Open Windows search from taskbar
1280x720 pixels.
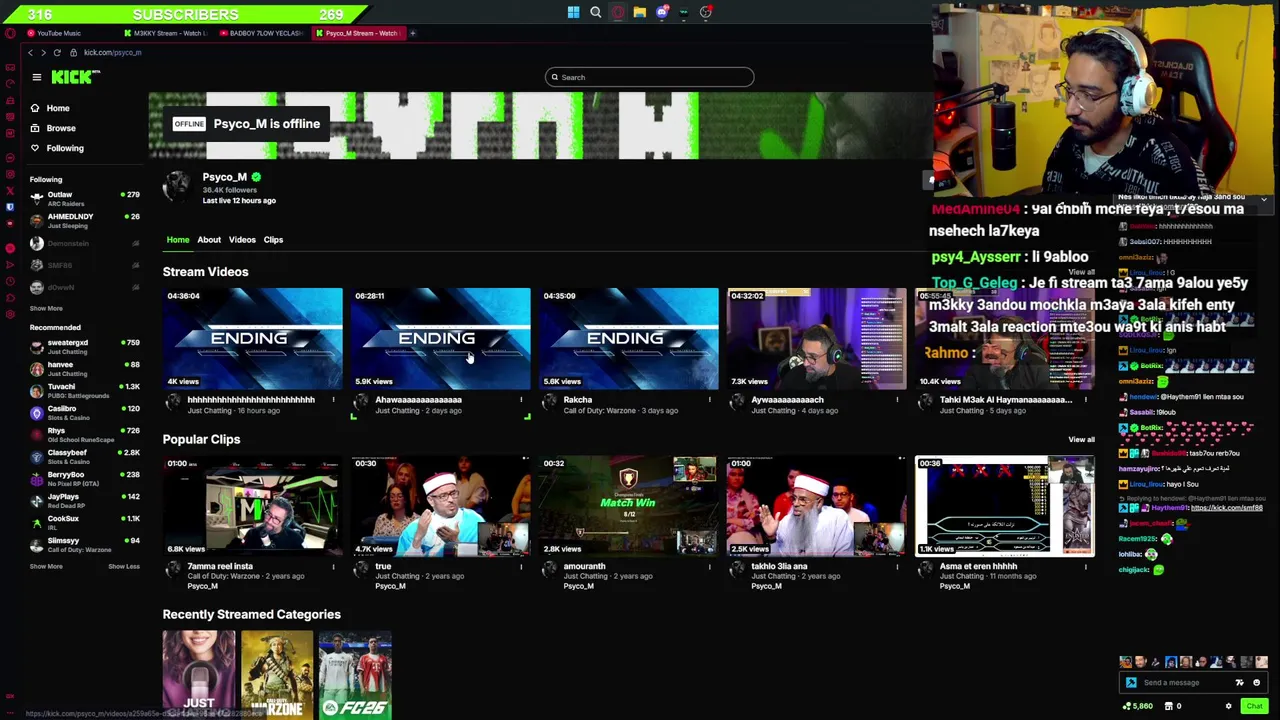pos(596,12)
